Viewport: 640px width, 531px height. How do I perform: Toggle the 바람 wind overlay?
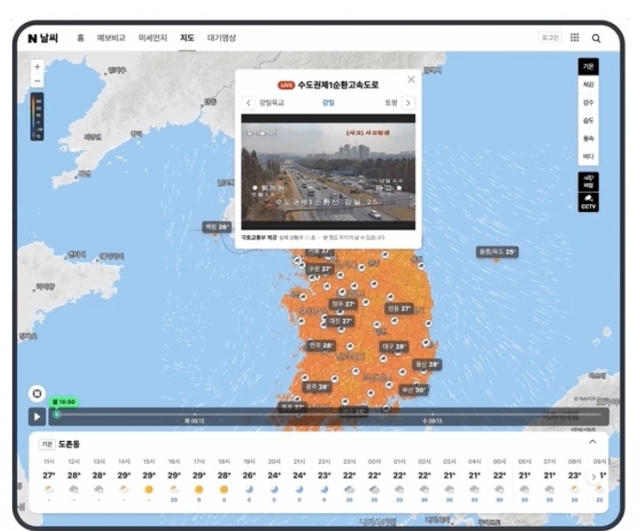click(x=588, y=182)
